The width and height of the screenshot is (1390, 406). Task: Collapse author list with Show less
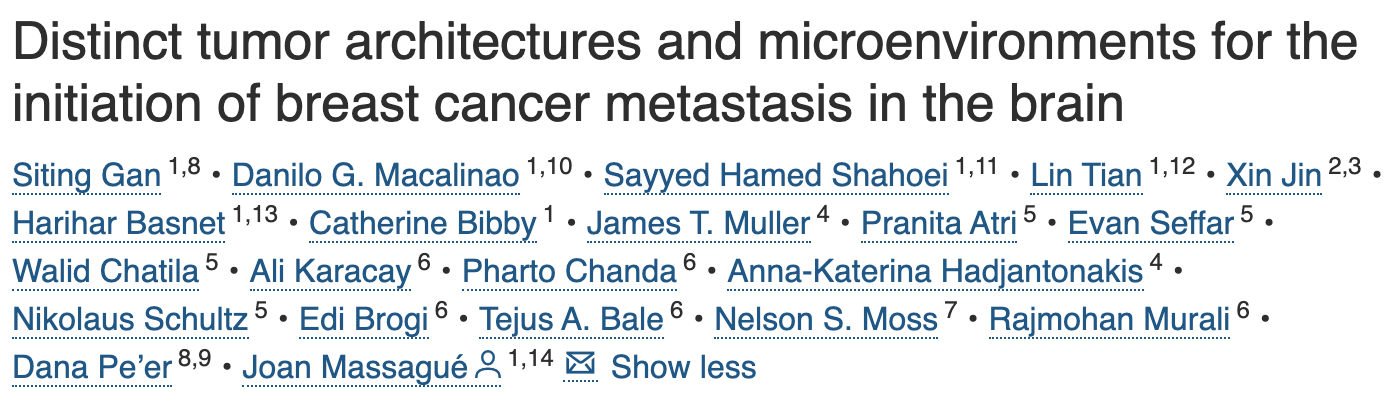[x=683, y=367]
